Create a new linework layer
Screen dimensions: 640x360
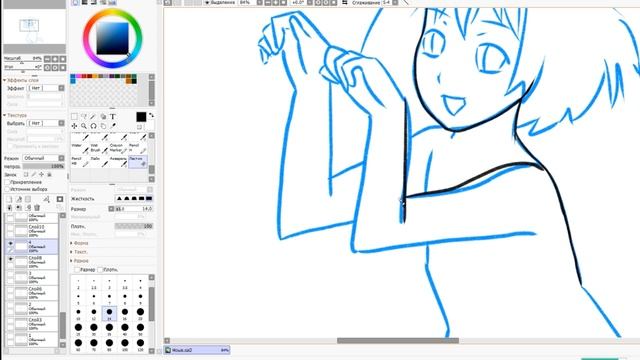coord(19,199)
